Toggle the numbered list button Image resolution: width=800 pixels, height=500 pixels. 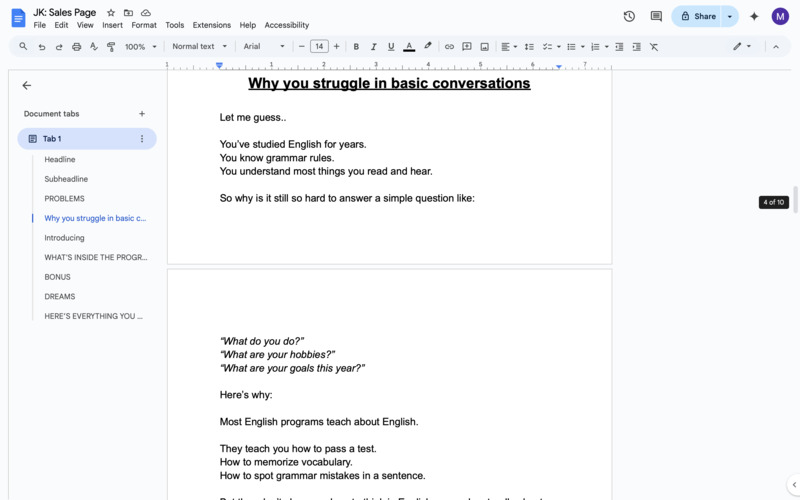(595, 47)
